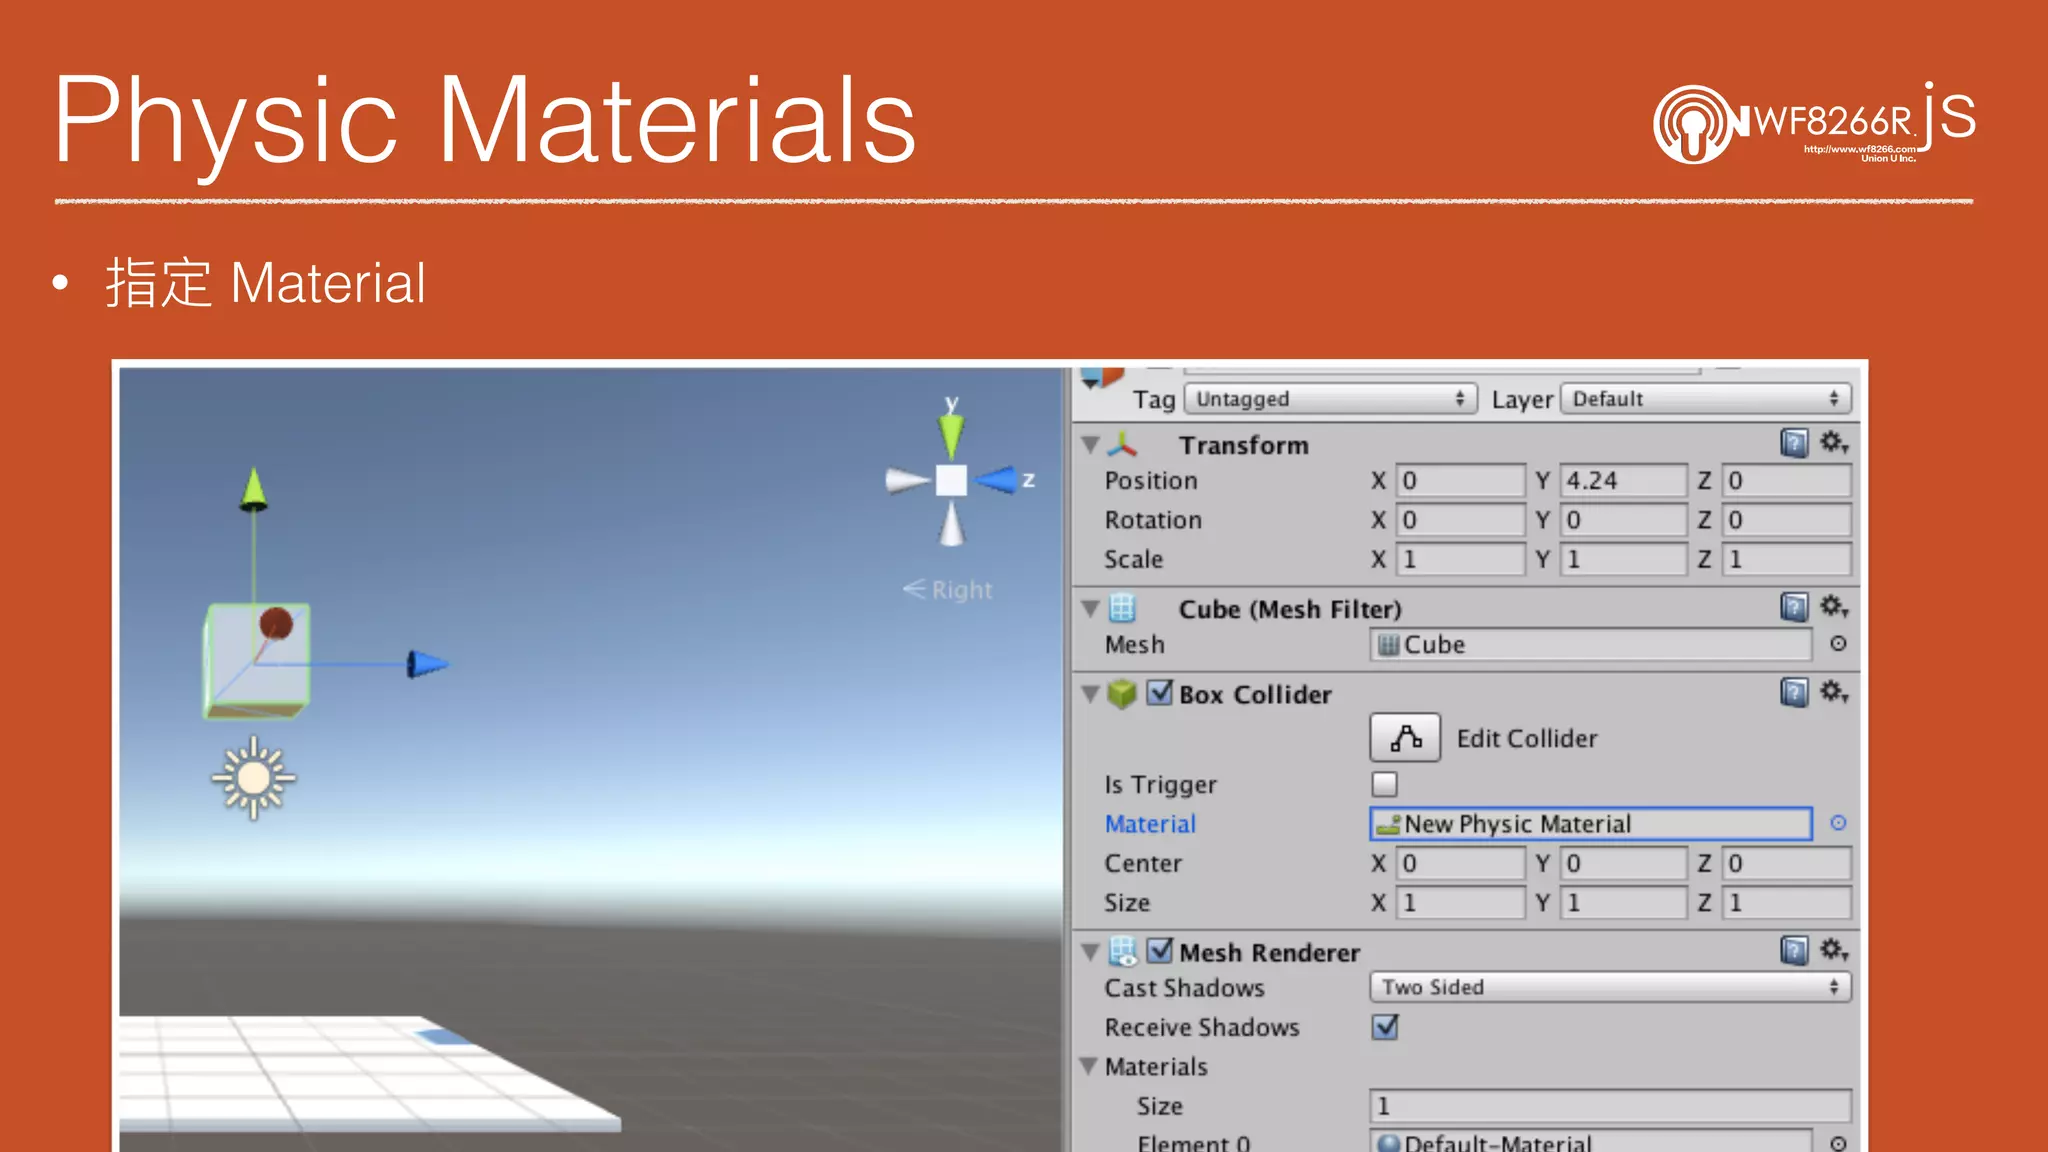Click the Box Collider title
This screenshot has height=1152, width=2048.
click(x=1255, y=694)
